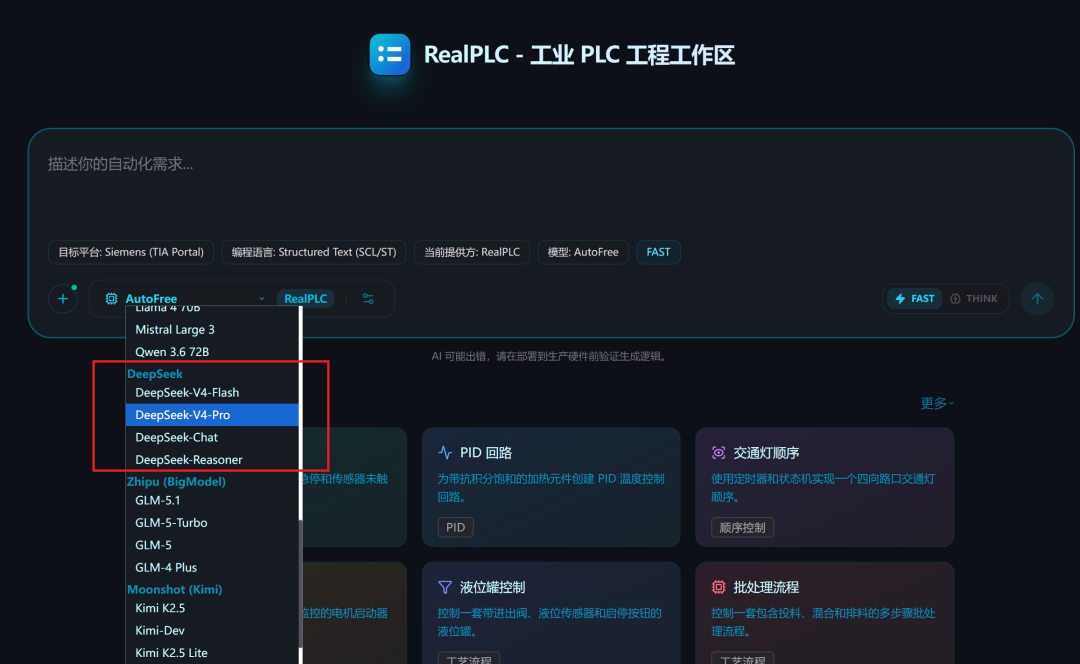Select Mistral Large 3 model
Viewport: 1080px width, 664px height.
click(x=212, y=330)
